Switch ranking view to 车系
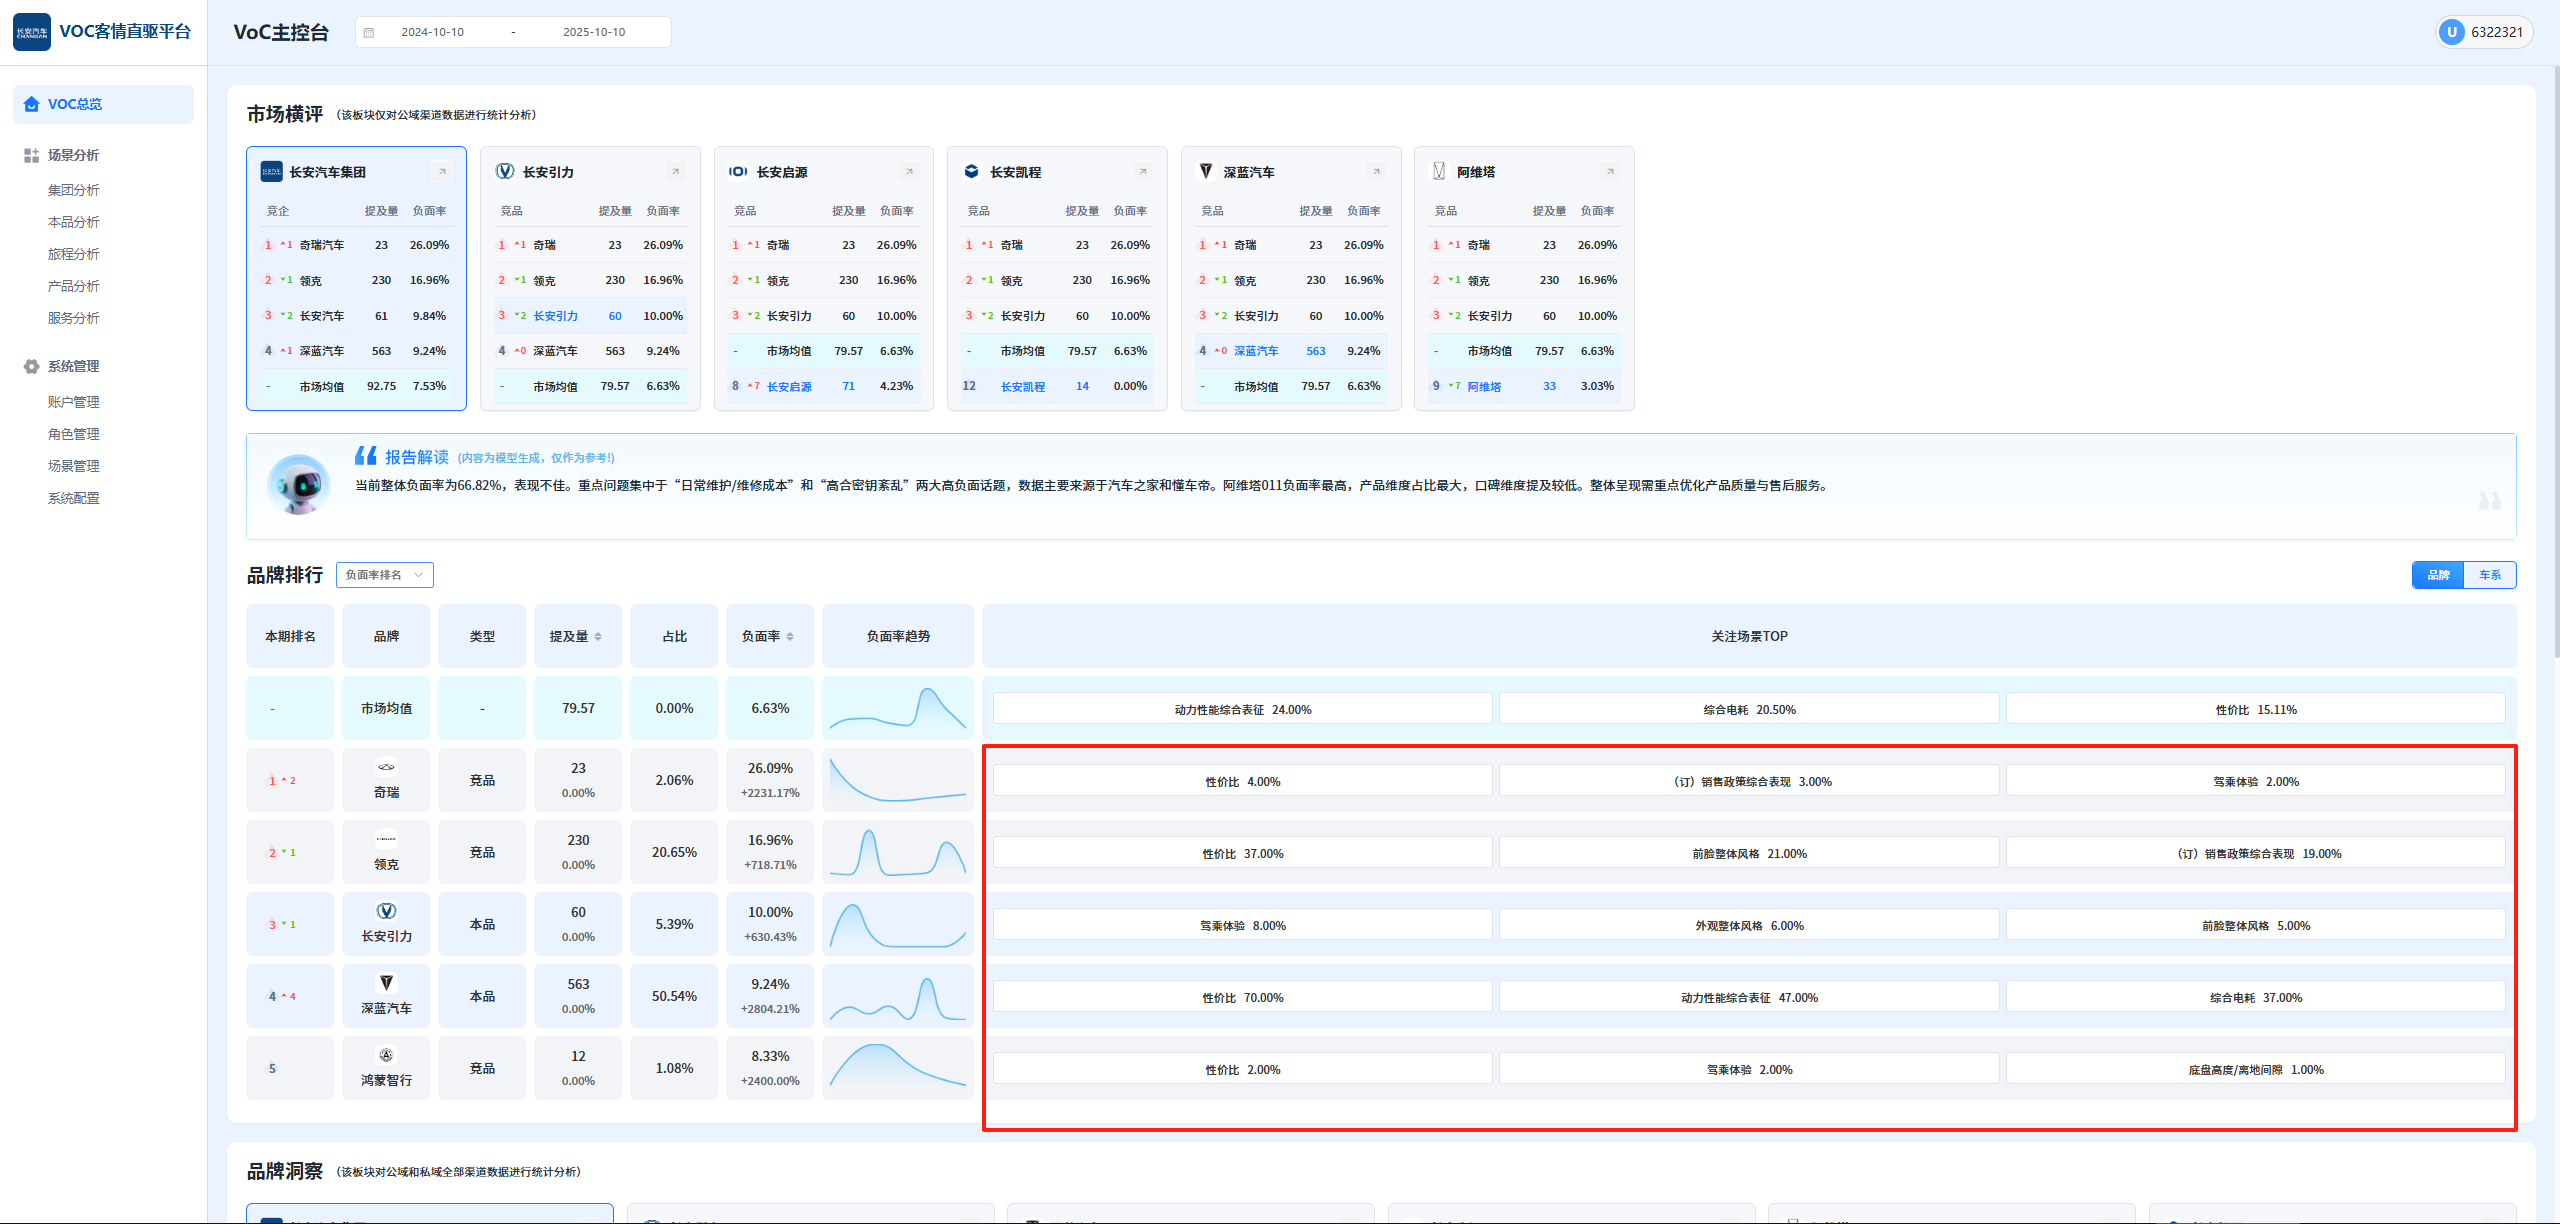This screenshot has width=2560, height=1224. (2489, 575)
